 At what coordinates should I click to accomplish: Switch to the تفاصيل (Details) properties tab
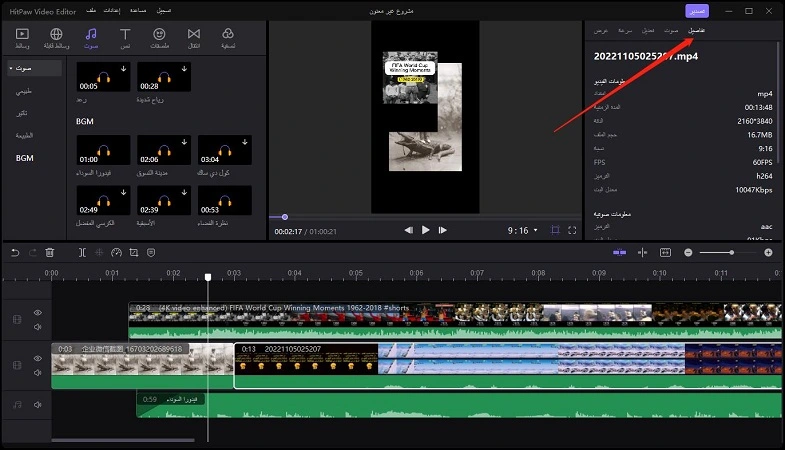[x=696, y=31]
